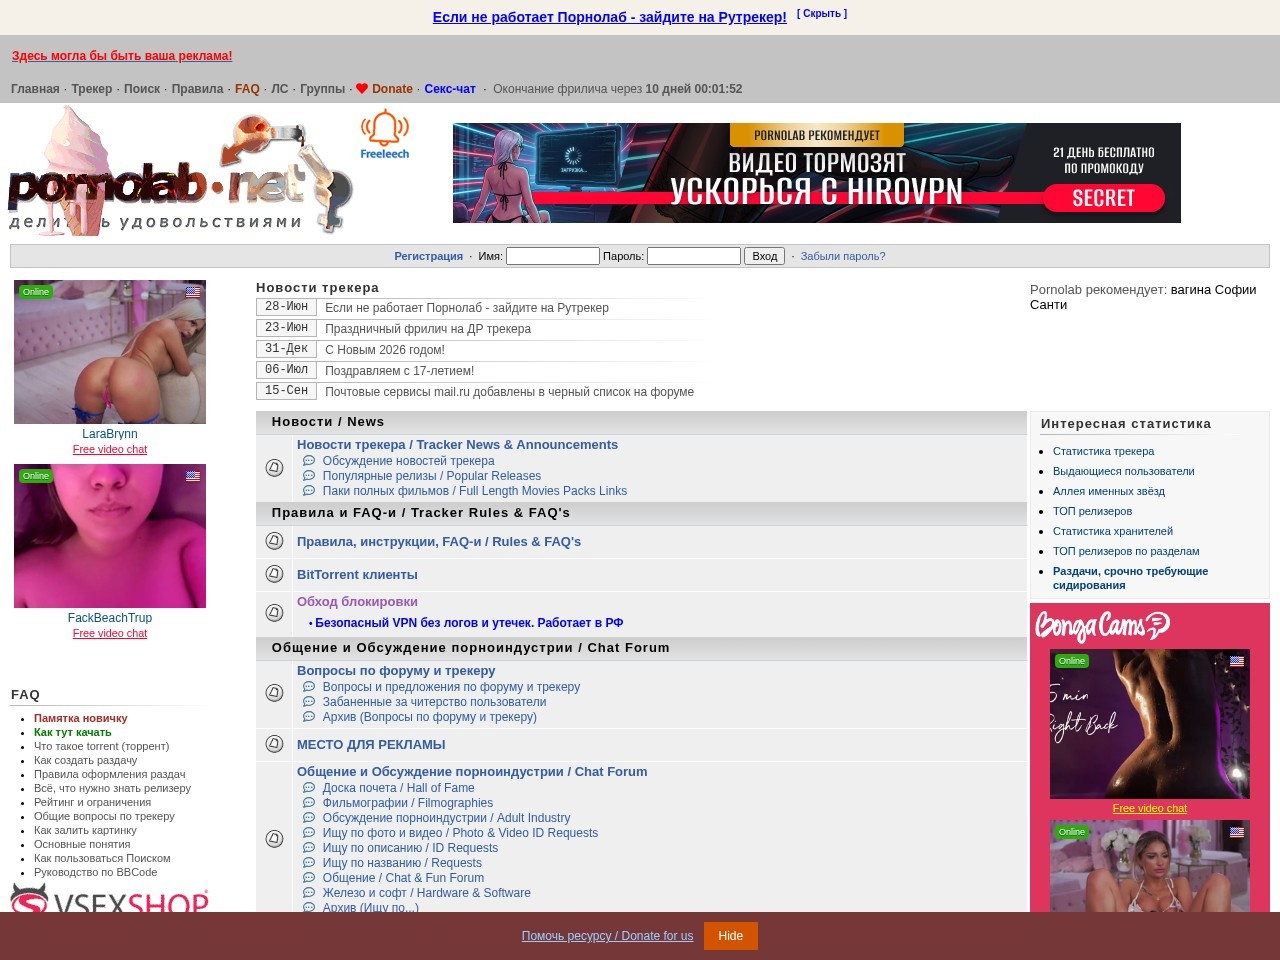
Task: Click the forum icon beside Вопросы по форуму и трекеру
Action: pos(274,693)
